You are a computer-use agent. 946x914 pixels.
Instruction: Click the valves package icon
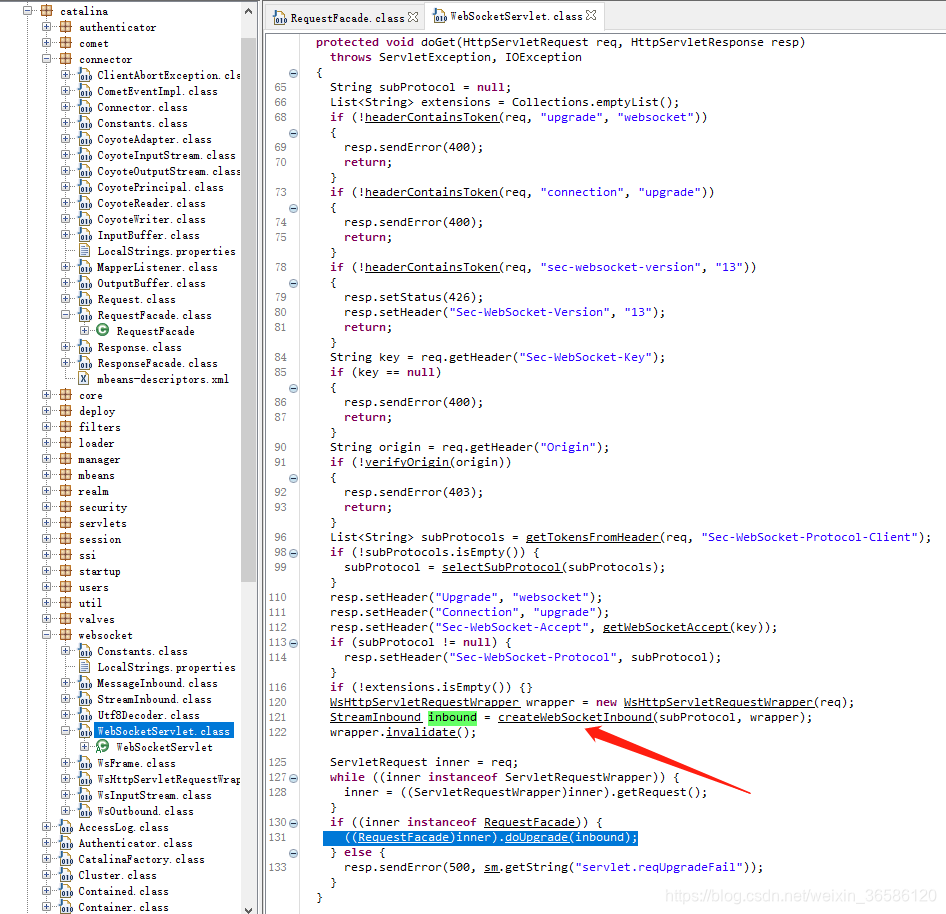tap(66, 618)
